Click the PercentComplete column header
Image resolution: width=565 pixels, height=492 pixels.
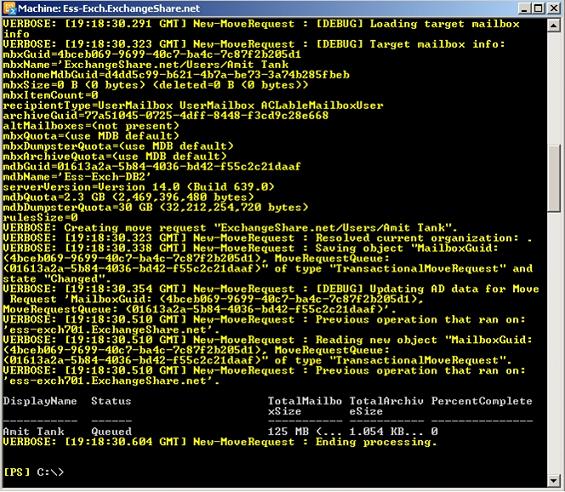(481, 401)
